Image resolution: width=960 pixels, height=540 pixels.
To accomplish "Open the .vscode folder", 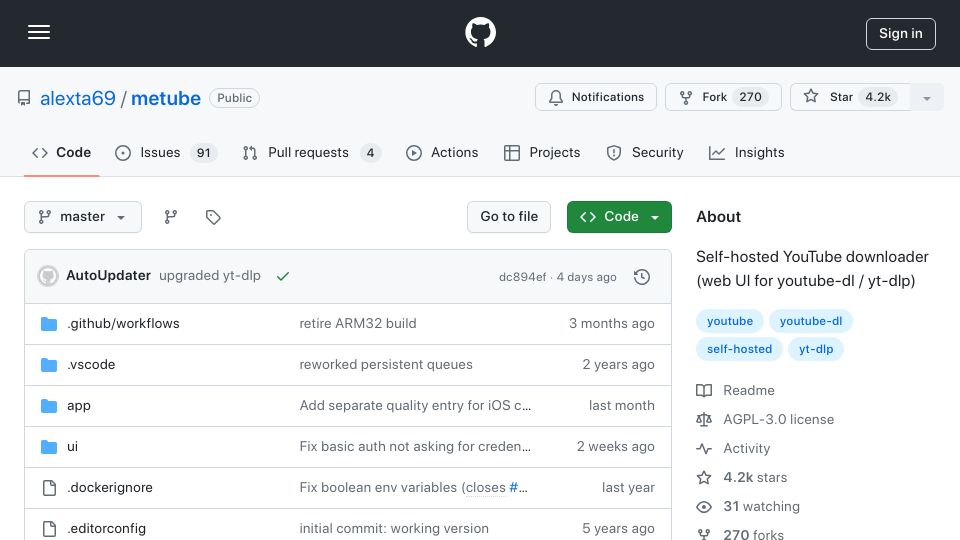I will tap(91, 364).
